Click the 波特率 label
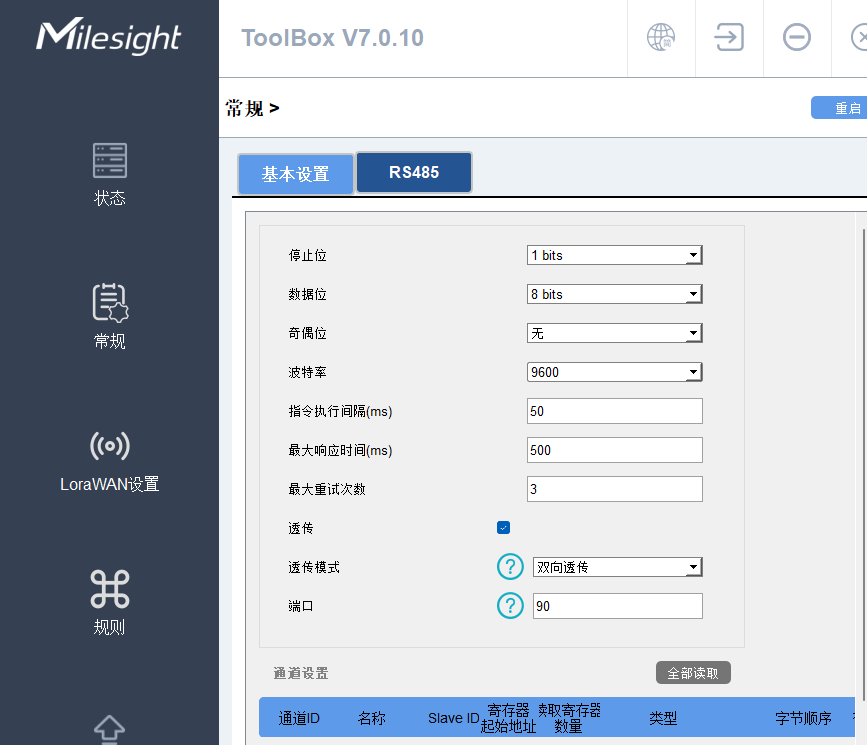Screen dimensions: 867x745 tap(307, 372)
